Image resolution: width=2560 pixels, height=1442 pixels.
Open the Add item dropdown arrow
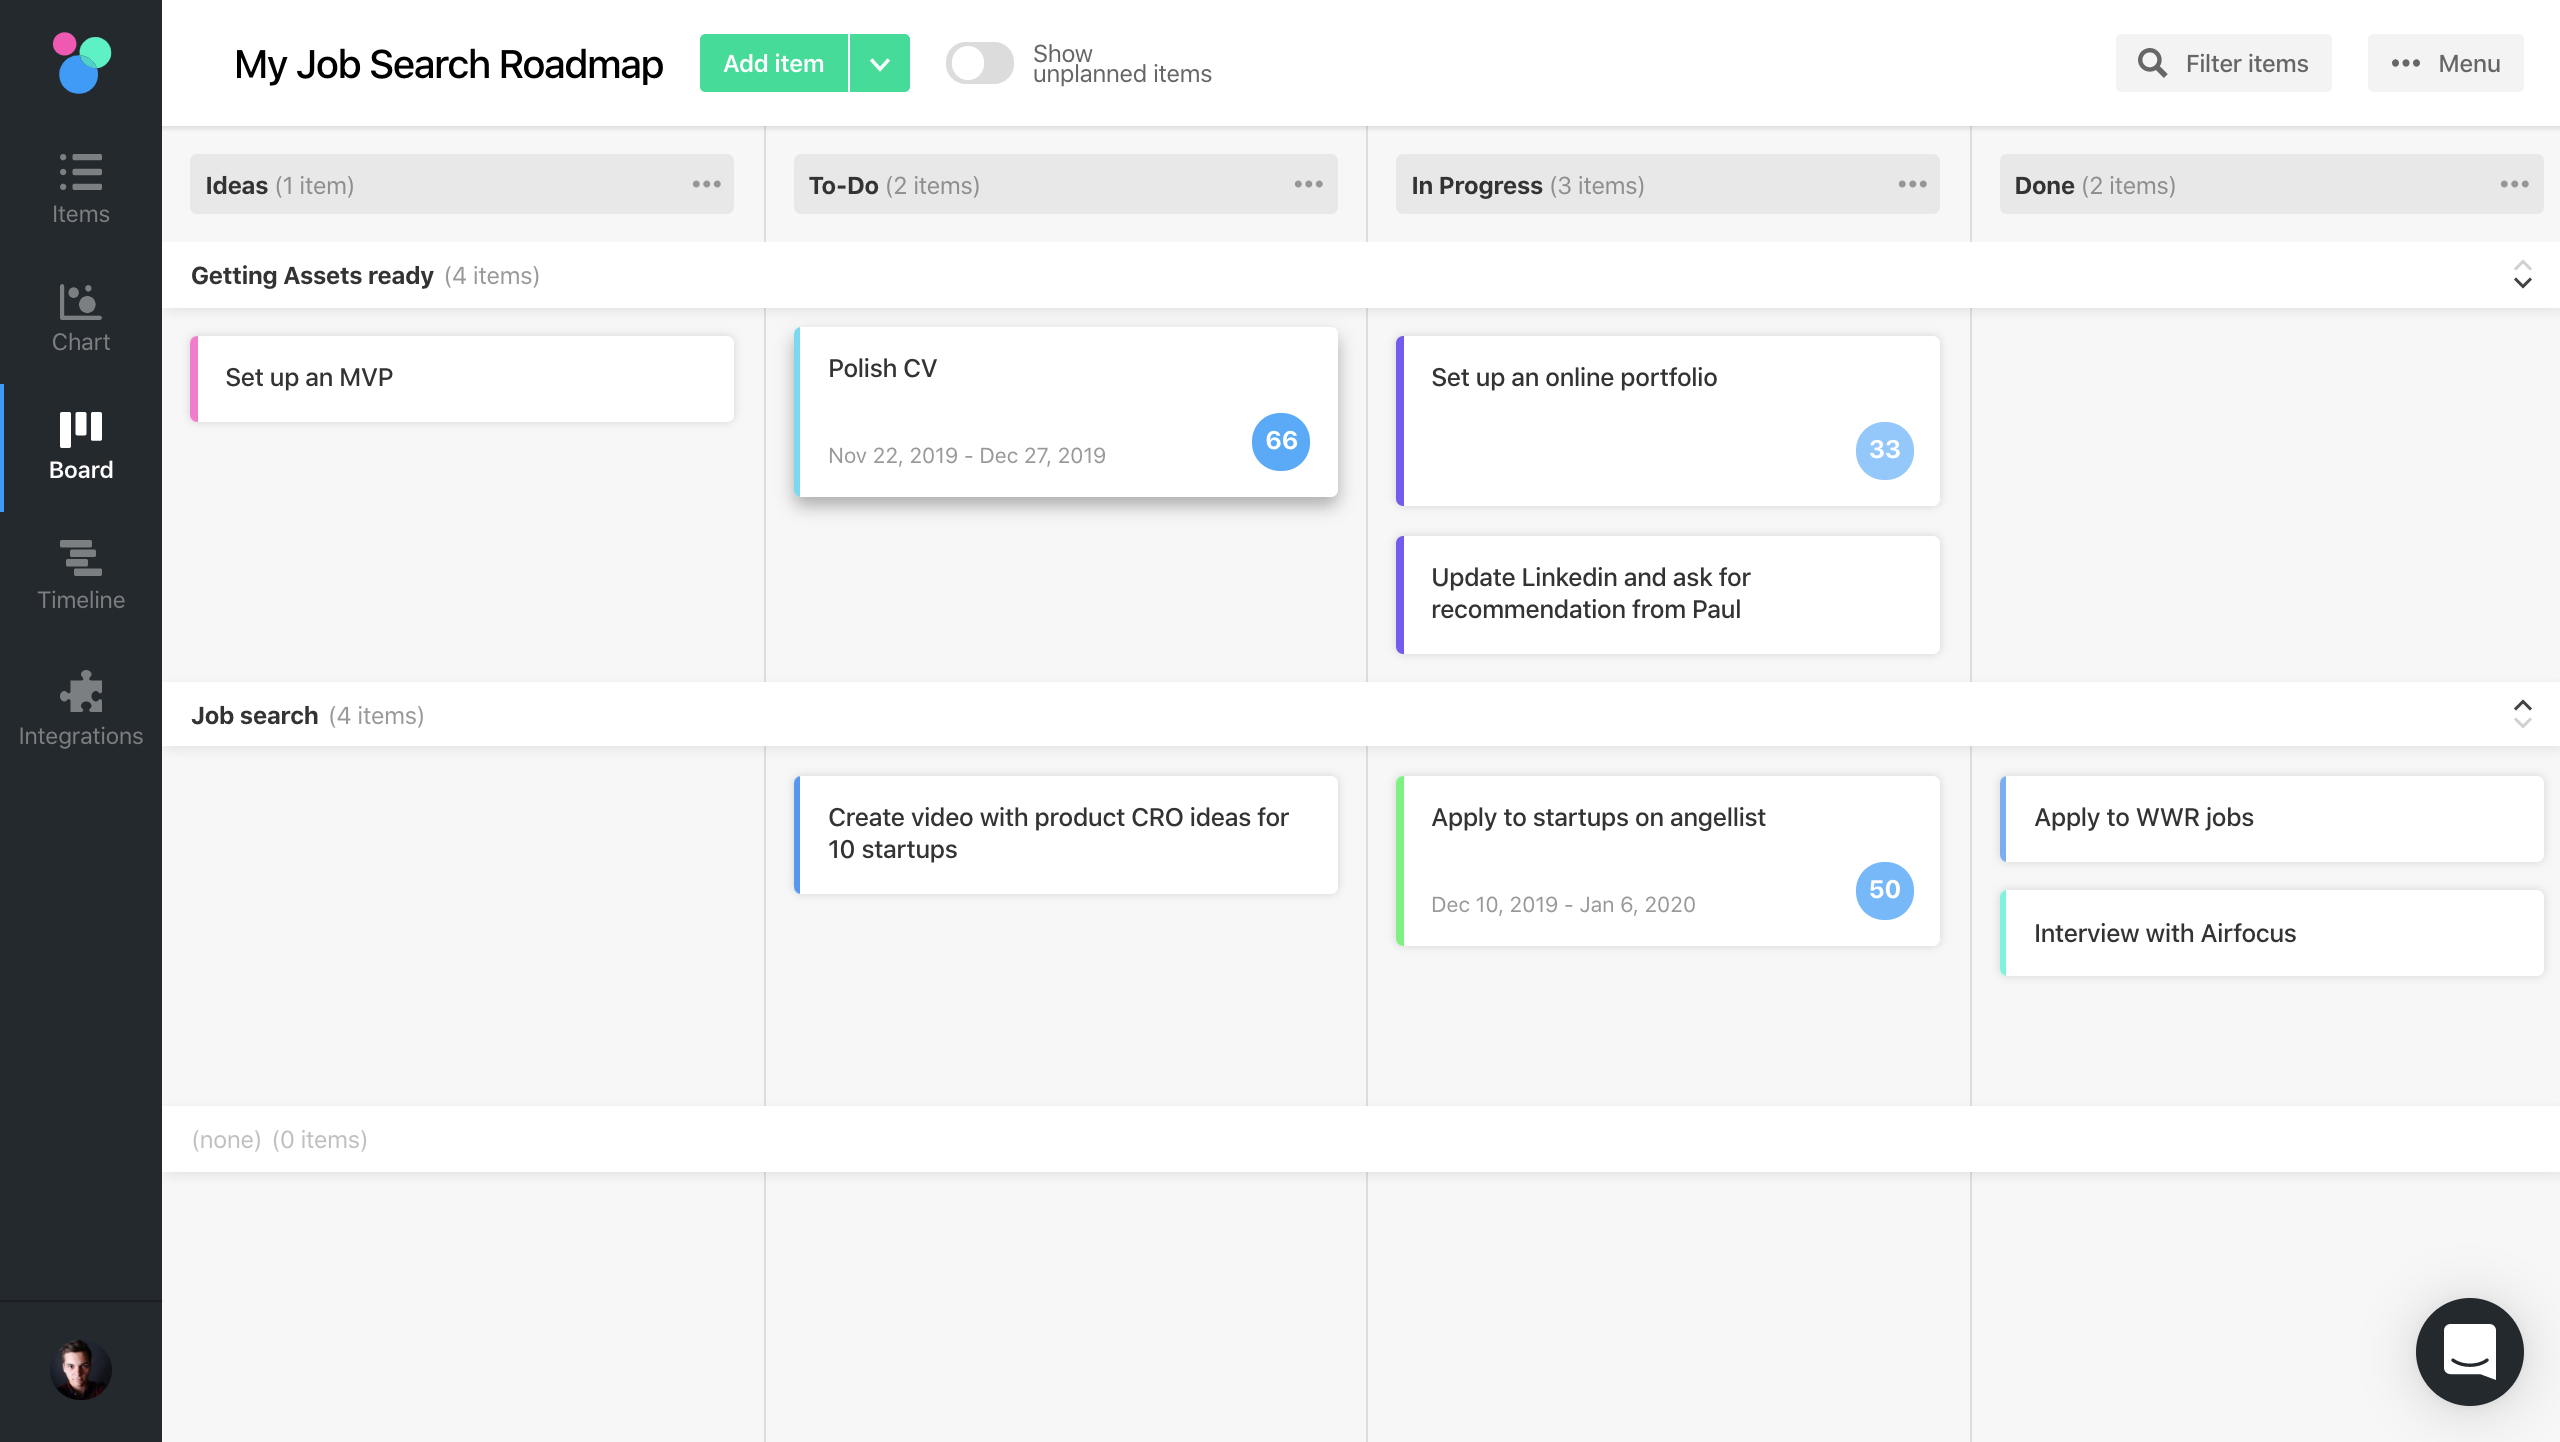[x=879, y=63]
